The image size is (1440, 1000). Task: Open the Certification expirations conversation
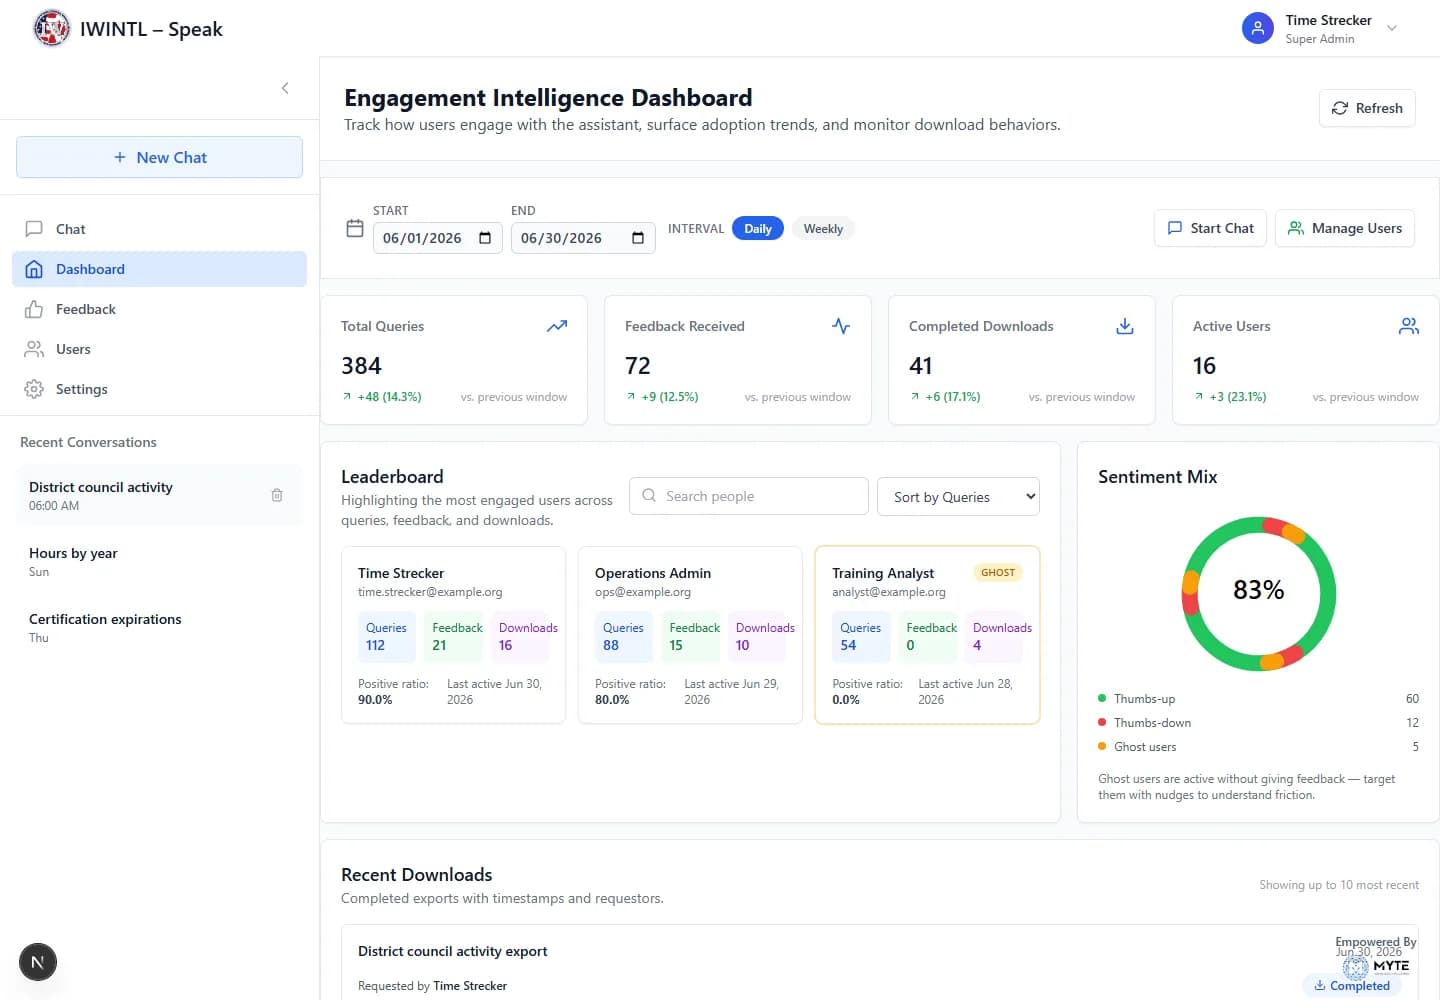159,627
